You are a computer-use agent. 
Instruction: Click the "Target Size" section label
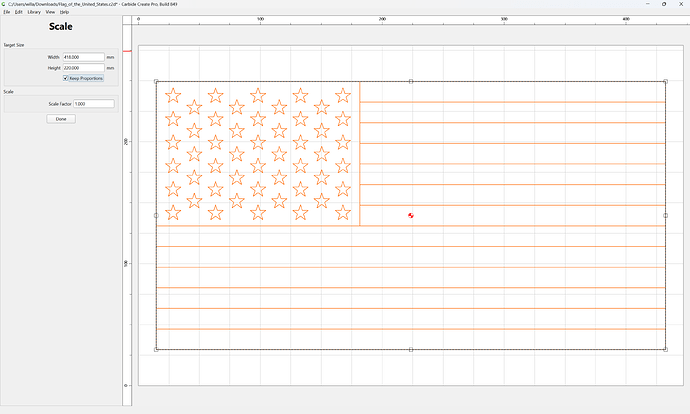14,45
